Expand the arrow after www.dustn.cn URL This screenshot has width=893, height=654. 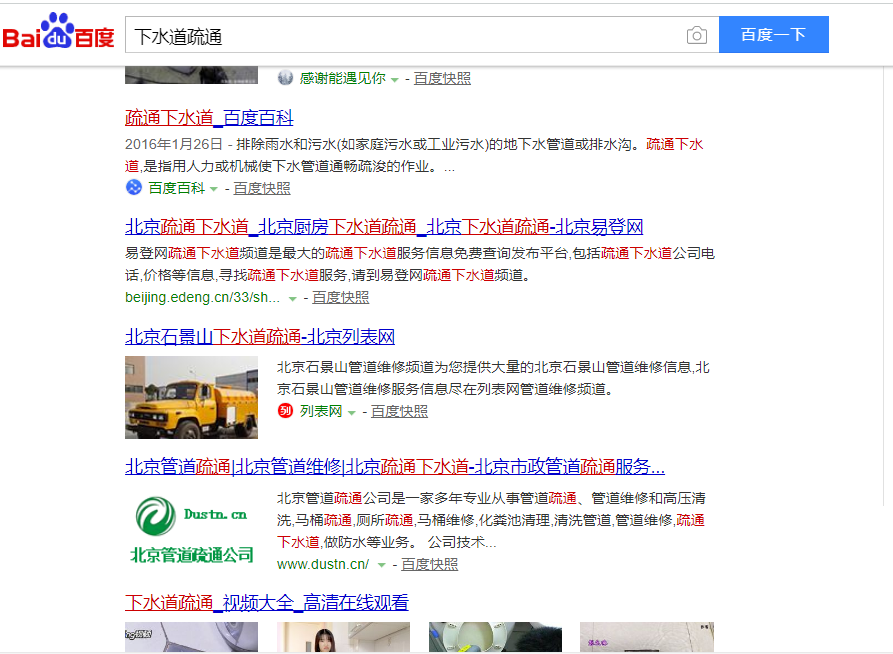click(x=381, y=566)
